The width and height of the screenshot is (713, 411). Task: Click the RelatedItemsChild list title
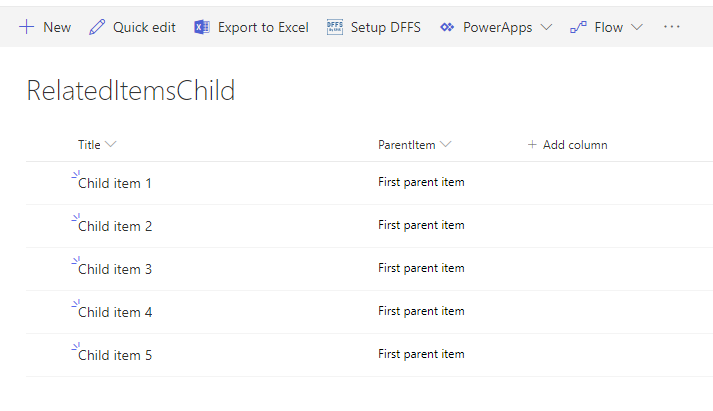coord(131,92)
